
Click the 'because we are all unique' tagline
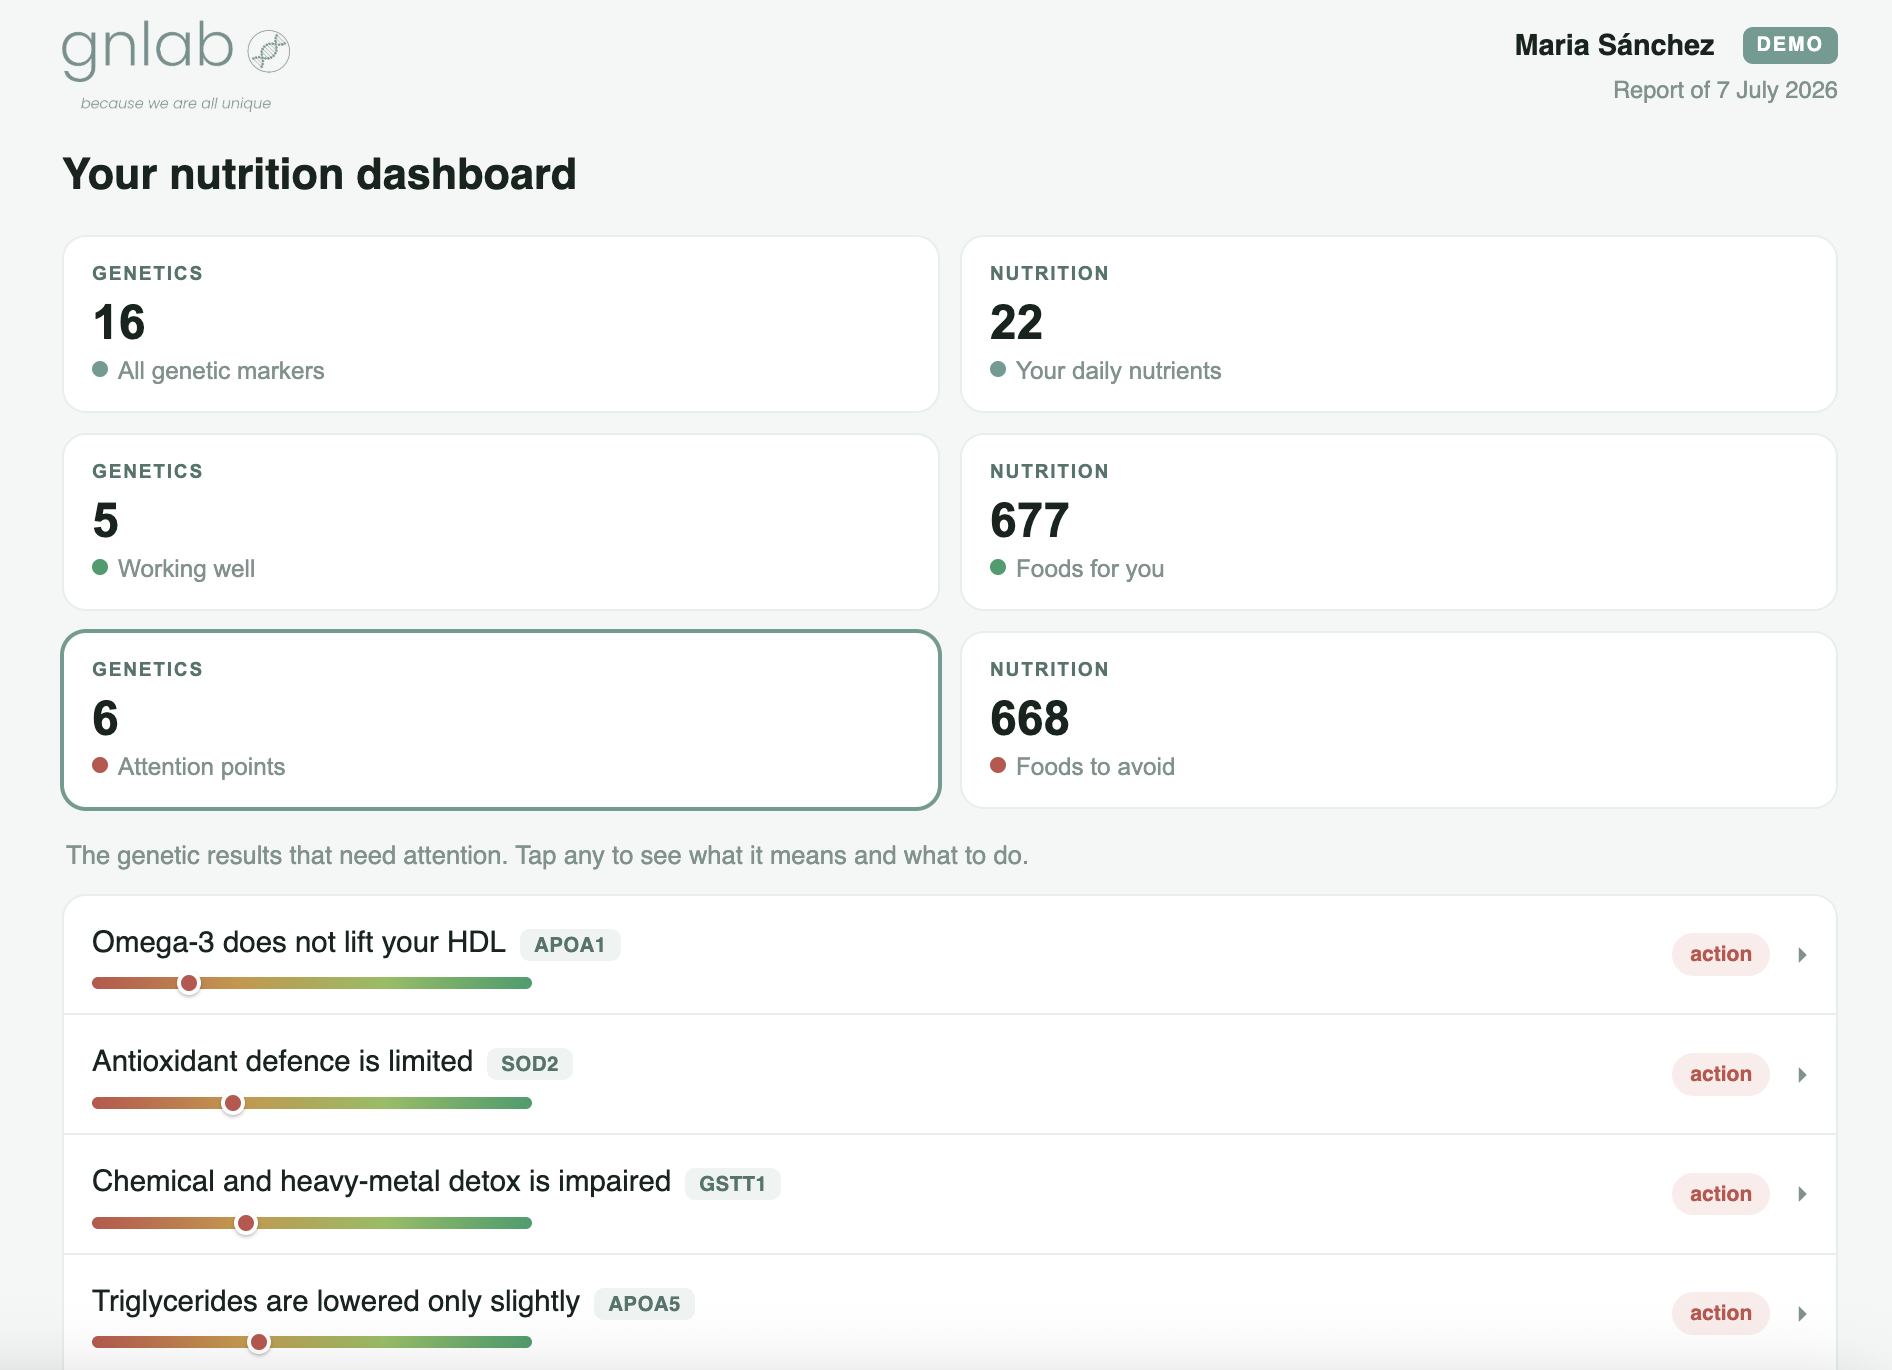tap(176, 103)
